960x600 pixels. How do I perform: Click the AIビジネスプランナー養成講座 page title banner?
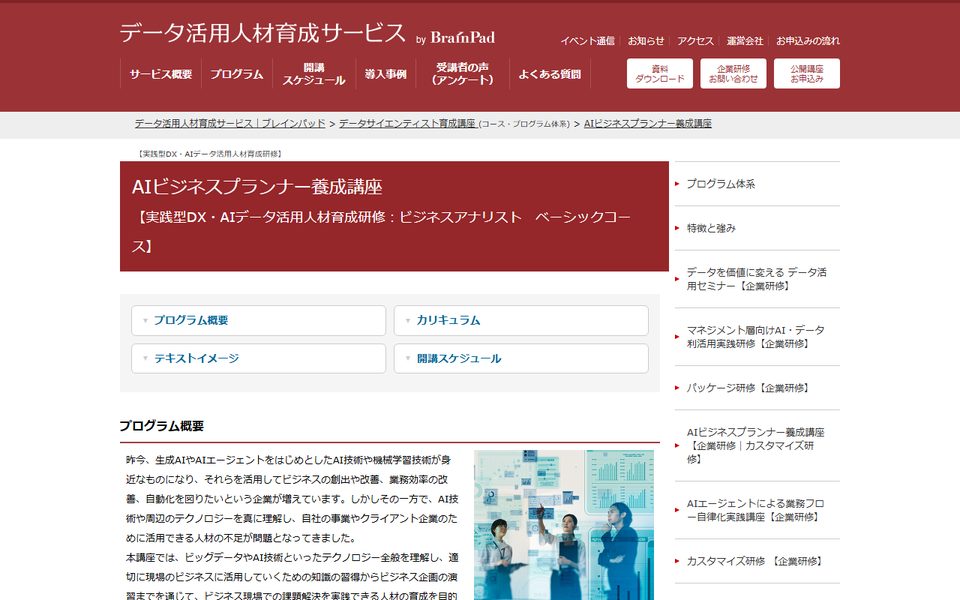[x=394, y=216]
